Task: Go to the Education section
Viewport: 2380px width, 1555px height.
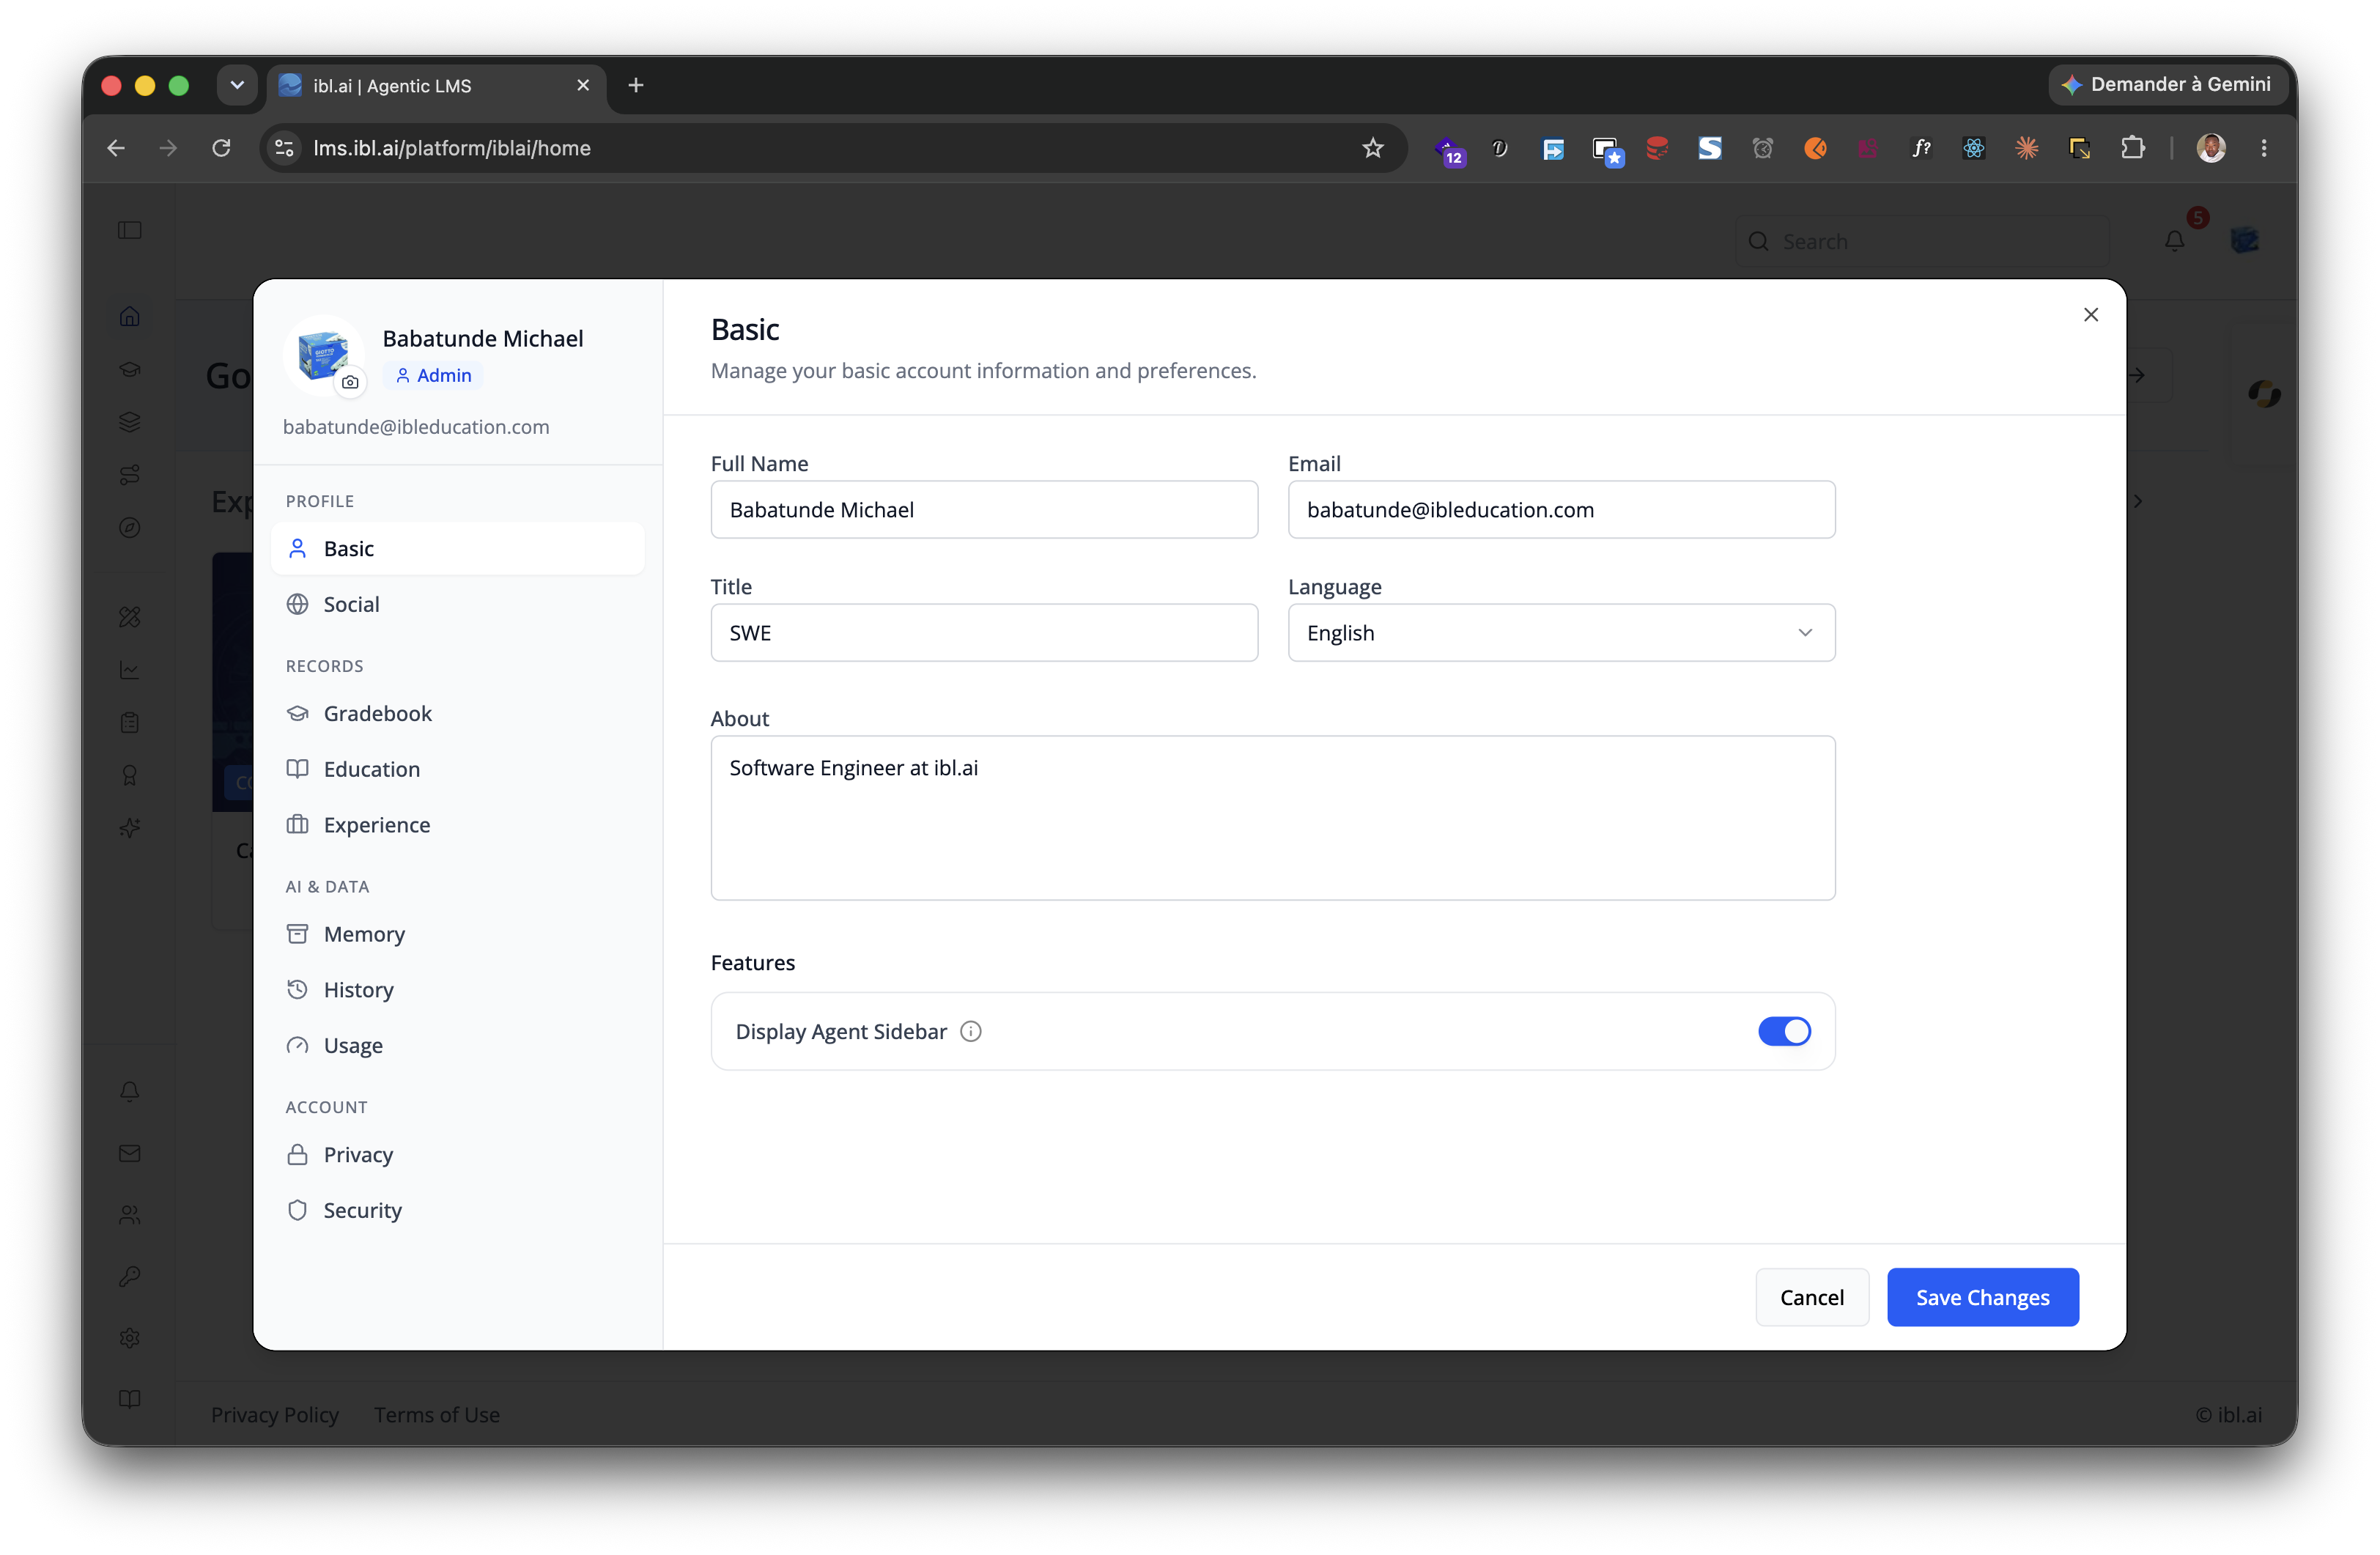Action: pyautogui.click(x=457, y=769)
